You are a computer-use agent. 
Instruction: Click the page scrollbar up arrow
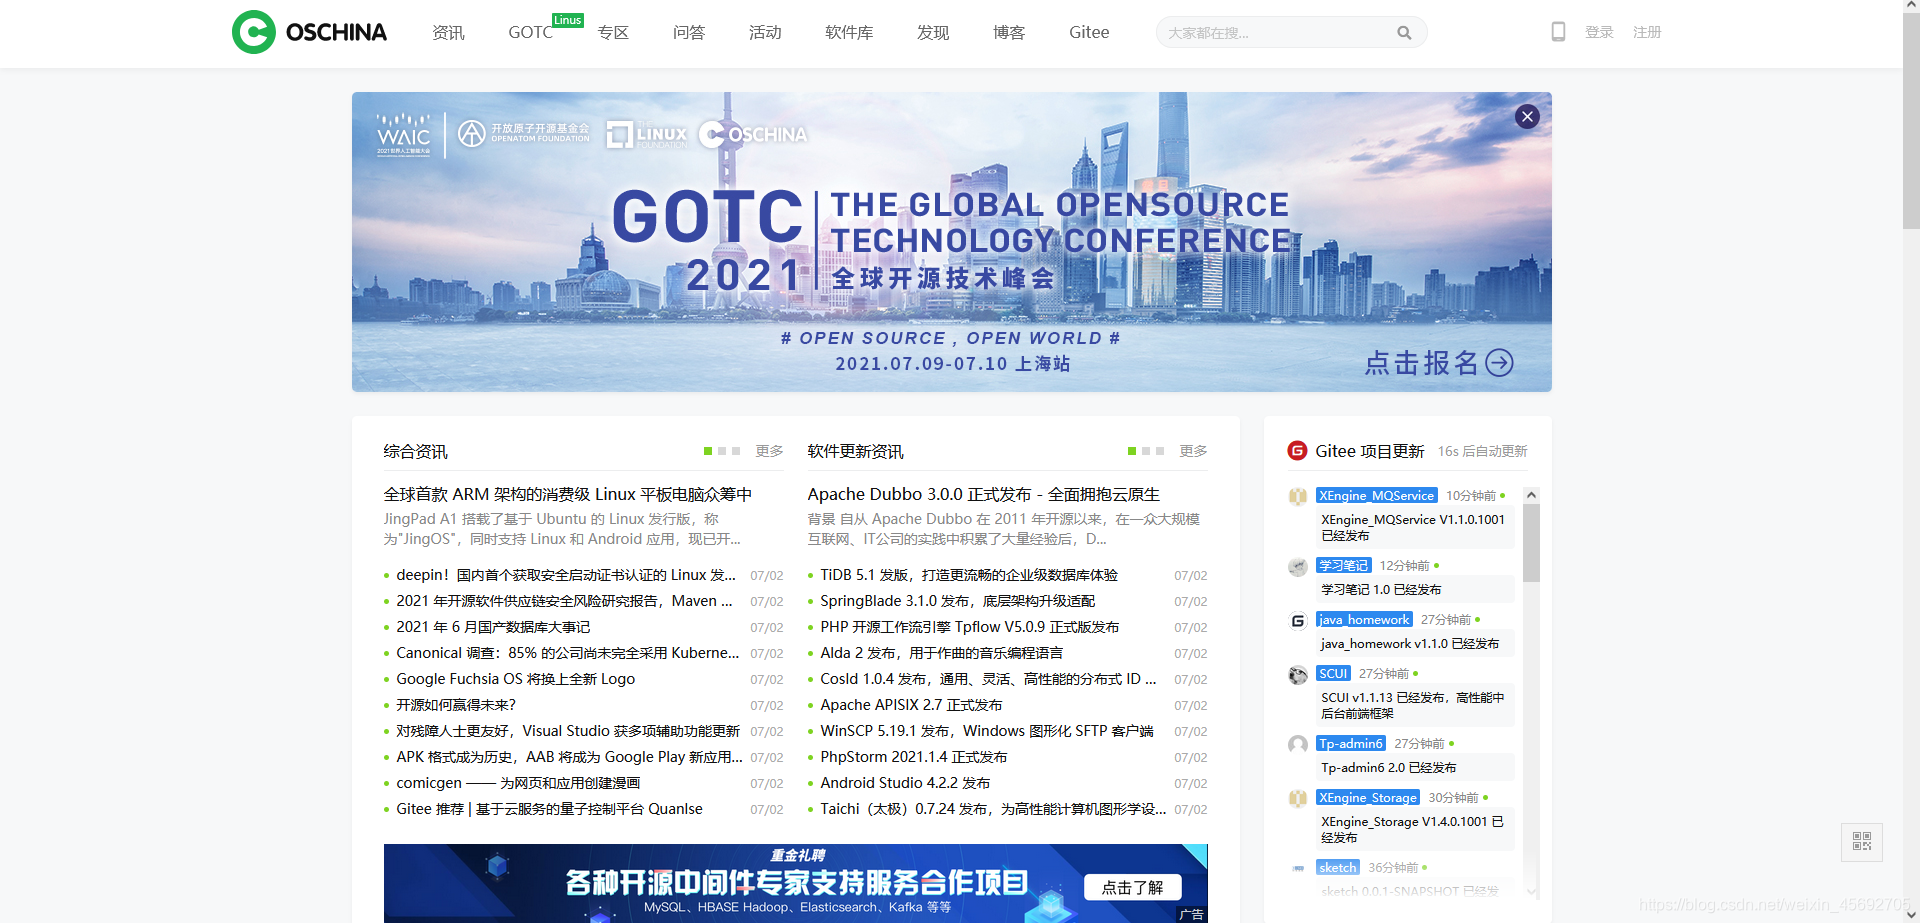point(1911,7)
